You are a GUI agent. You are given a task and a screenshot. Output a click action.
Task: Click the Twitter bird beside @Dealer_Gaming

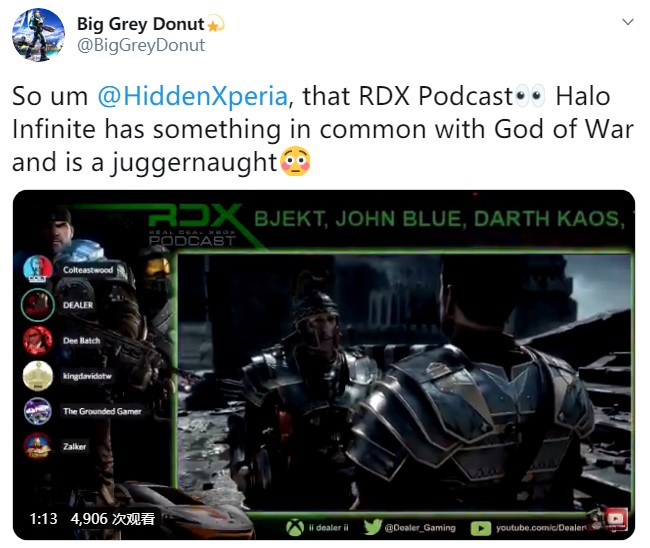coord(373,527)
